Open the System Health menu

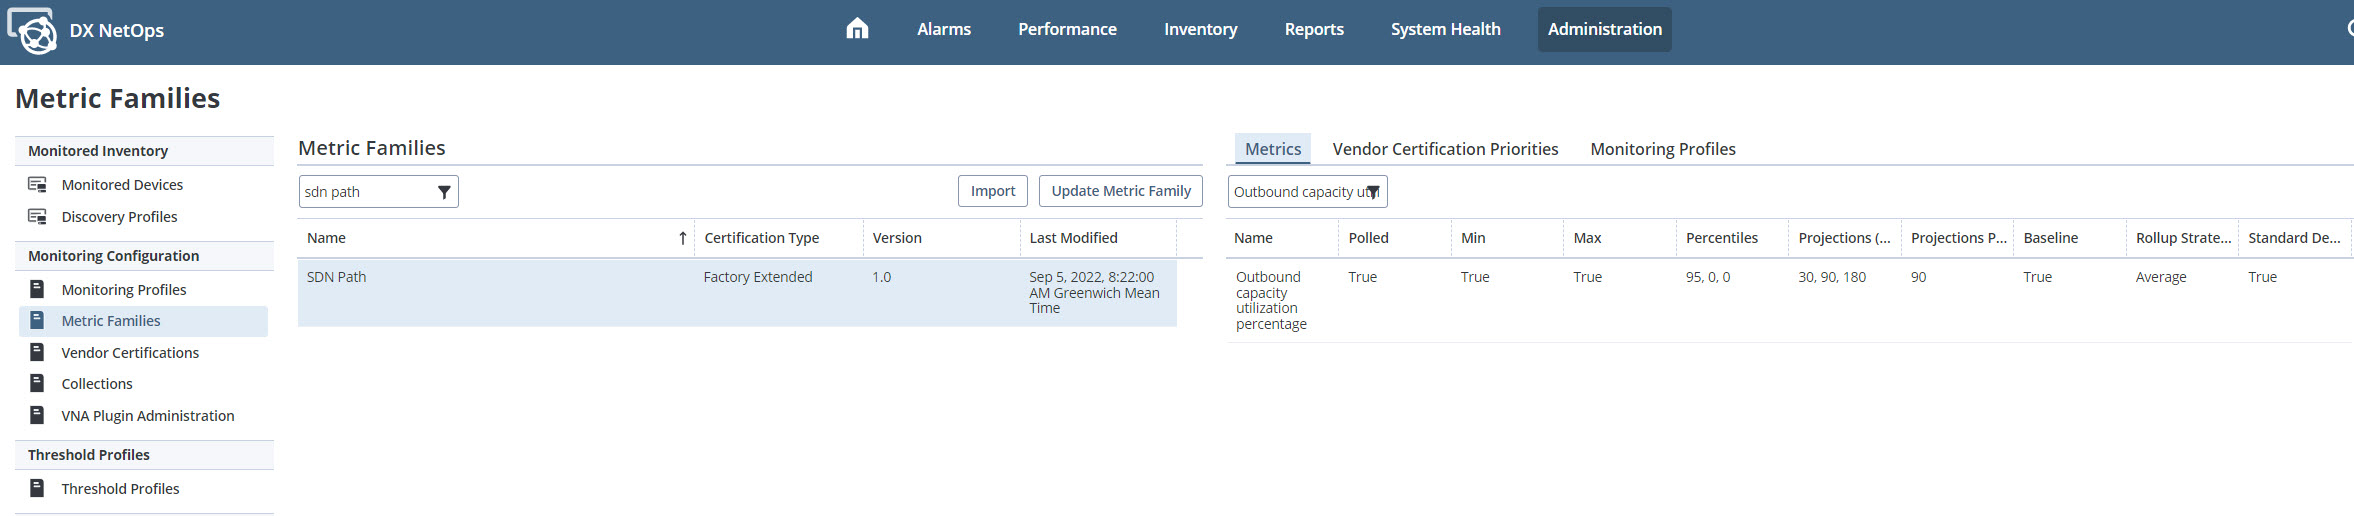click(x=1445, y=29)
